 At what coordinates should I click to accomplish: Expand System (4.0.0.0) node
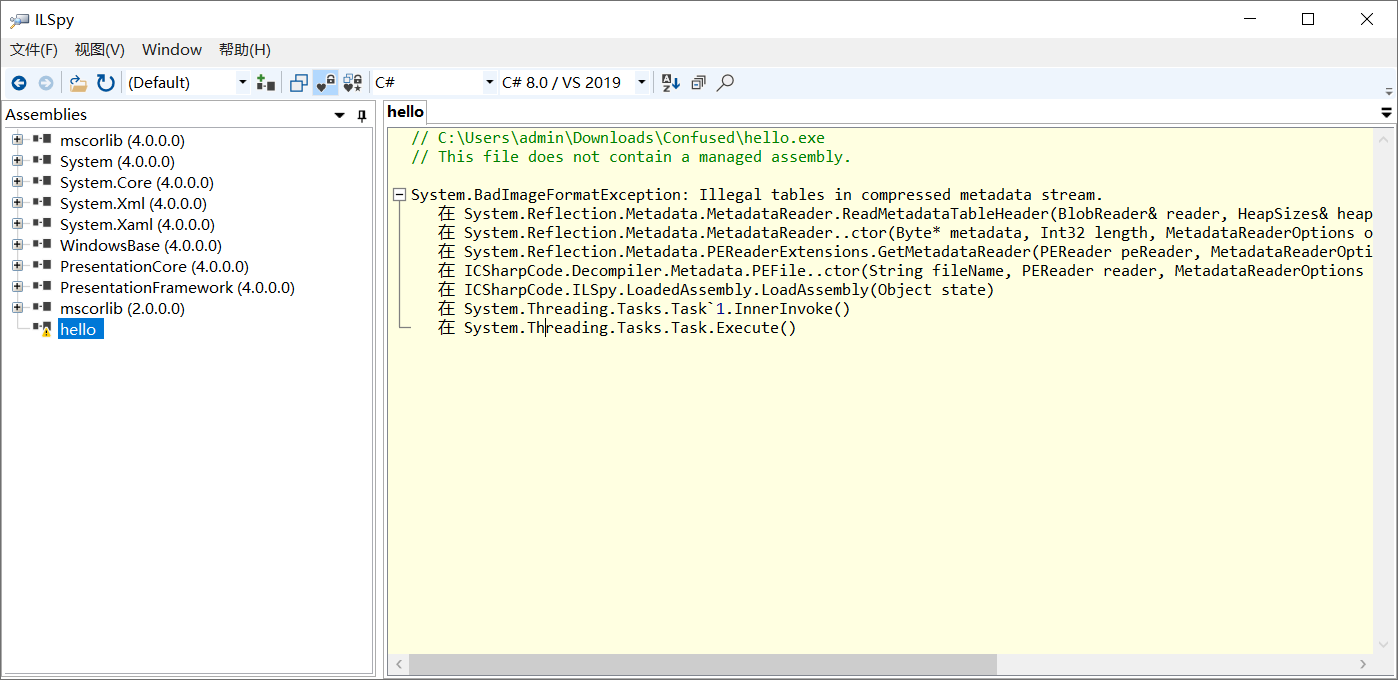click(17, 161)
